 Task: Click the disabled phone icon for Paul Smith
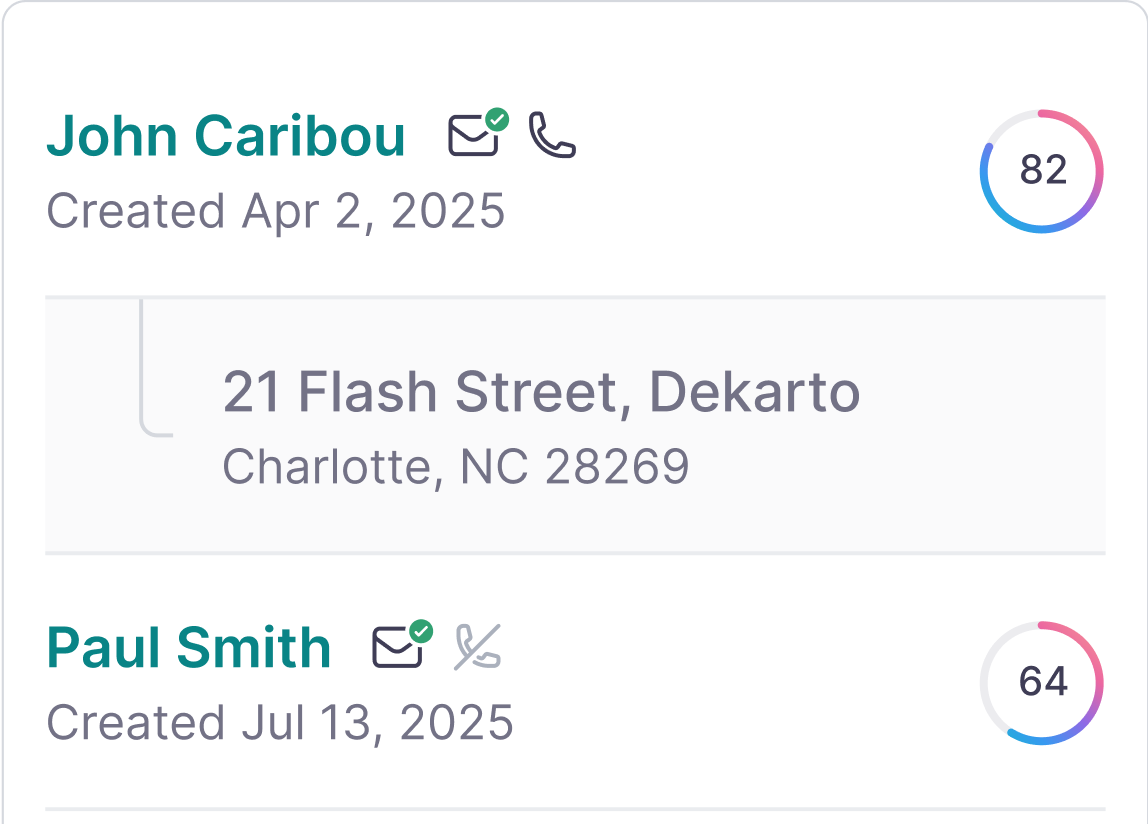pos(472,650)
